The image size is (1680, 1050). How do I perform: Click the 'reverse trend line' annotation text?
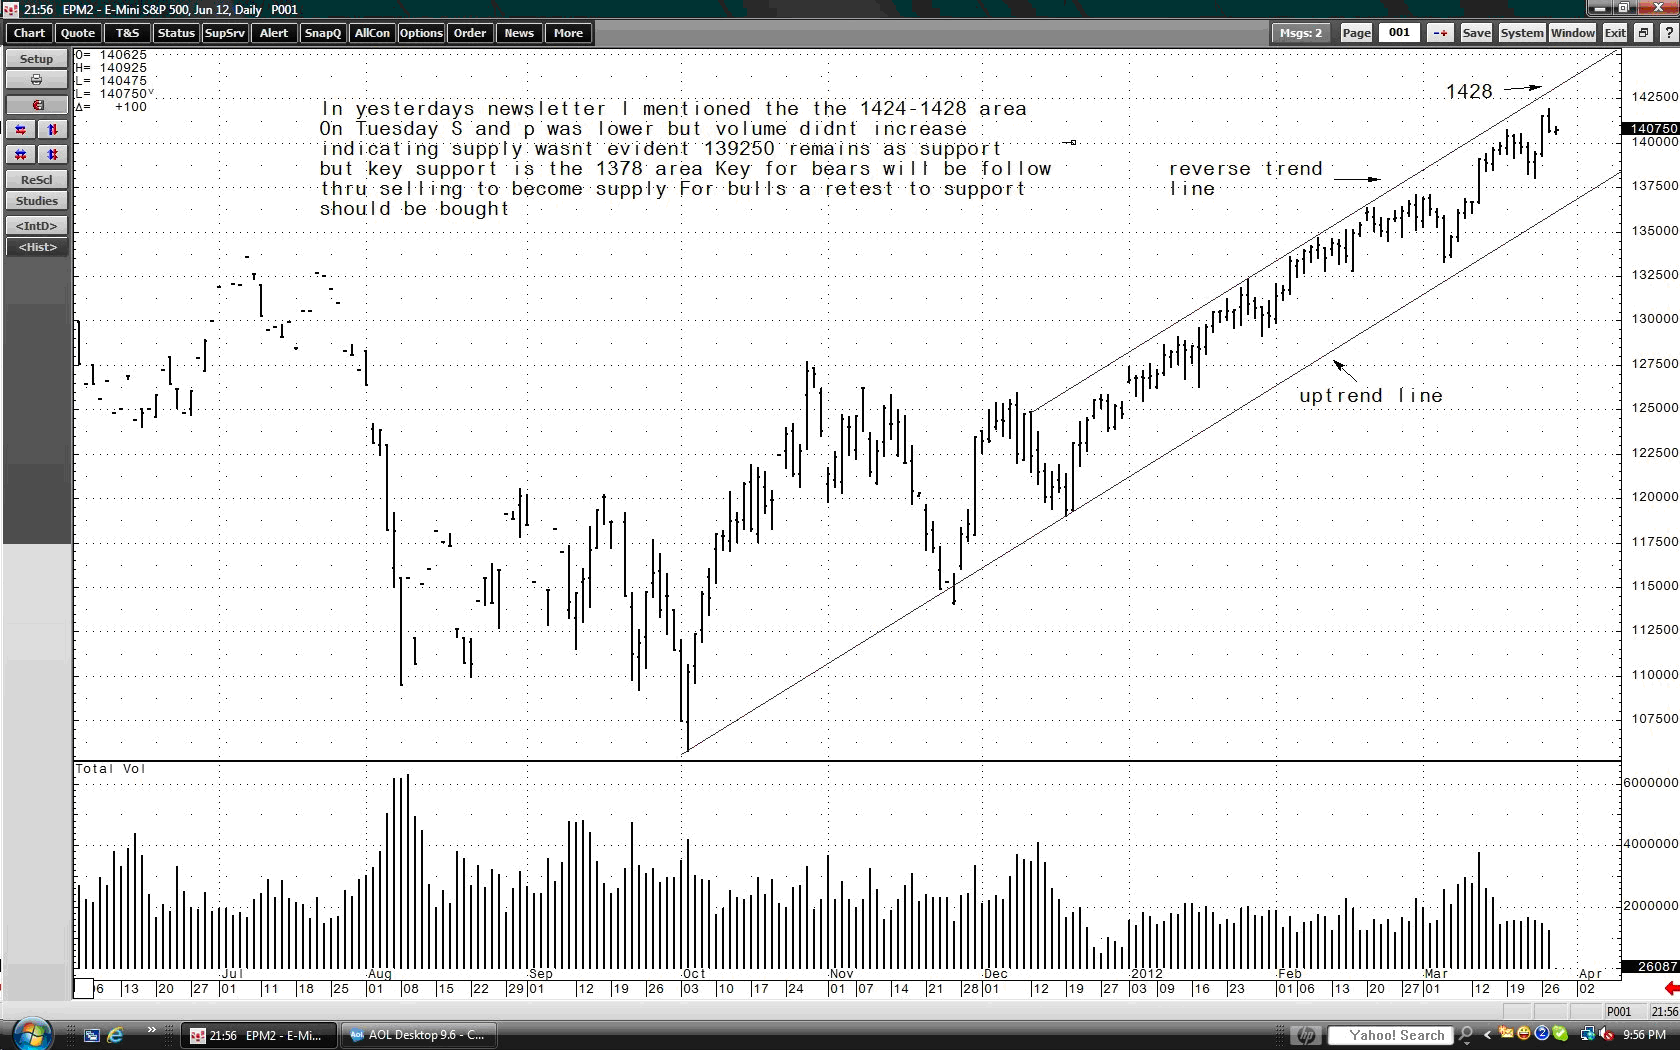[1246, 178]
